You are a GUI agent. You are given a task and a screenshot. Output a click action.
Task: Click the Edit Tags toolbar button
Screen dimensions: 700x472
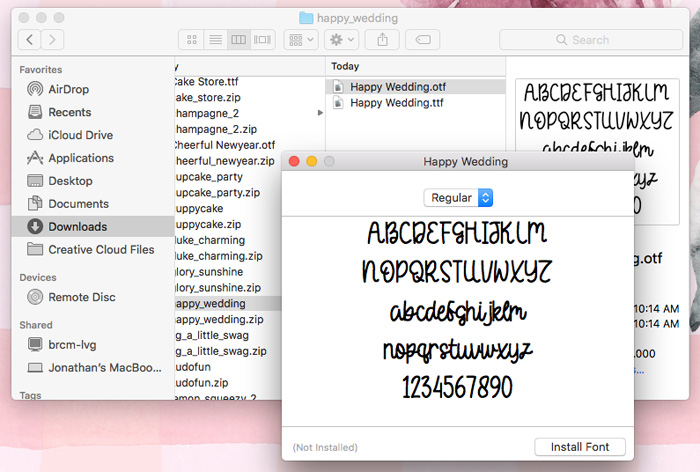click(x=422, y=40)
